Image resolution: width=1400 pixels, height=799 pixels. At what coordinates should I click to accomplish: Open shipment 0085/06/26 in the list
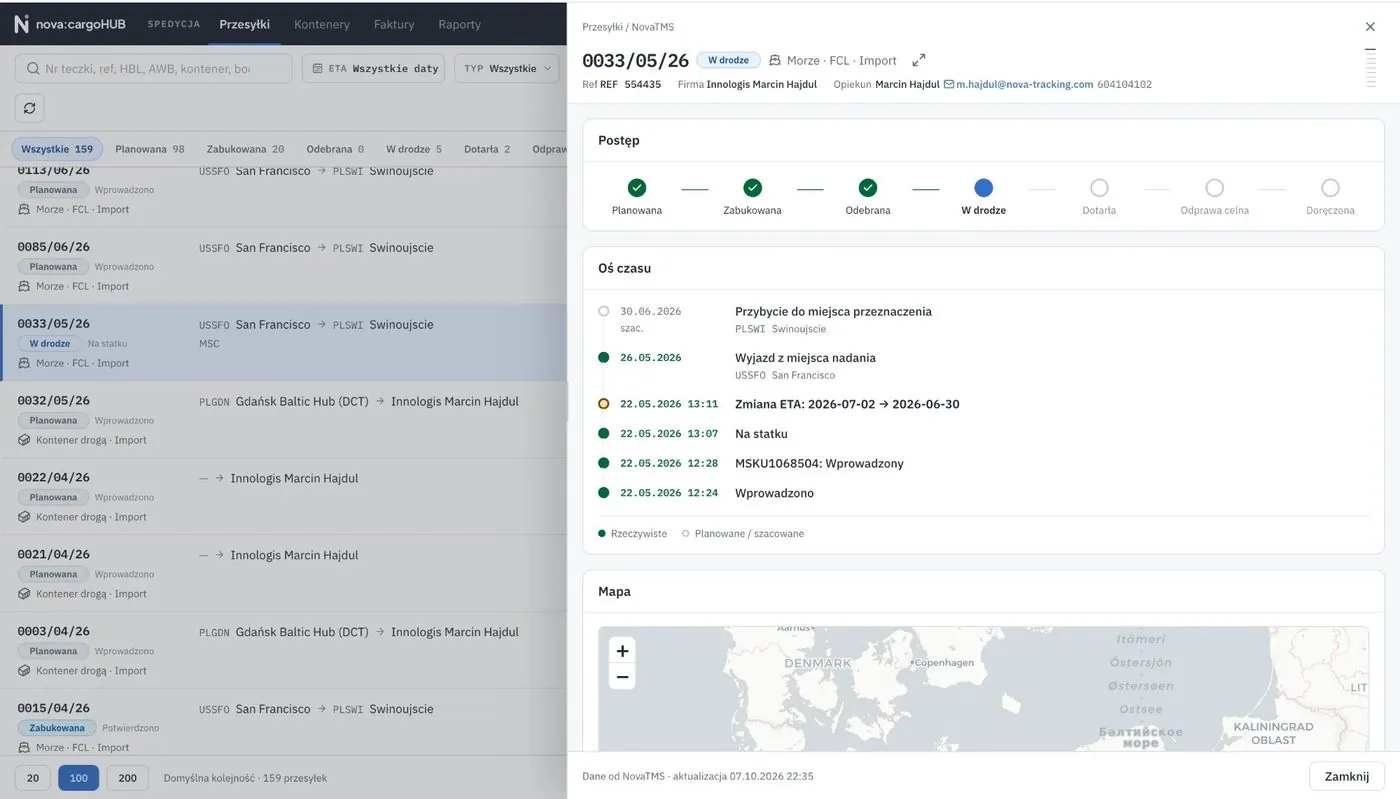(x=283, y=266)
